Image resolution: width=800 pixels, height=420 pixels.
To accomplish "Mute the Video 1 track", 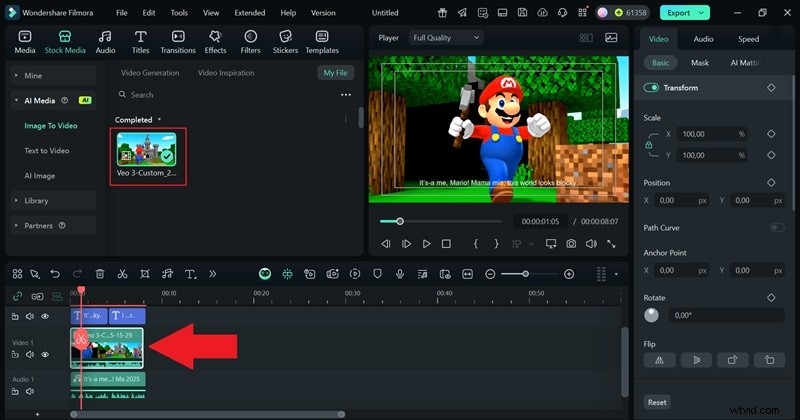I will 30,354.
